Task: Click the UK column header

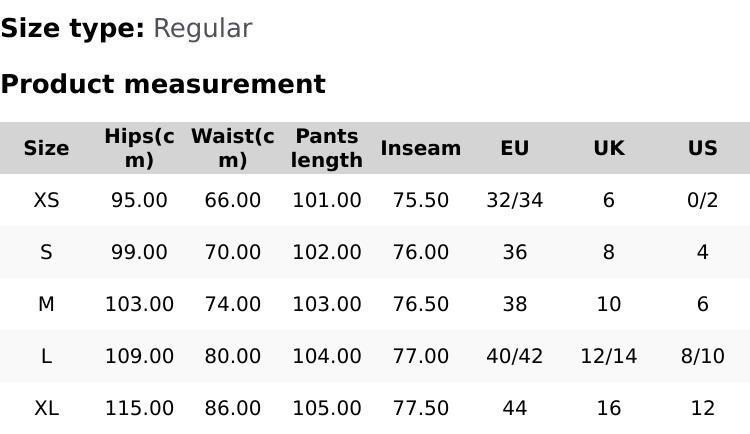Action: (x=609, y=149)
